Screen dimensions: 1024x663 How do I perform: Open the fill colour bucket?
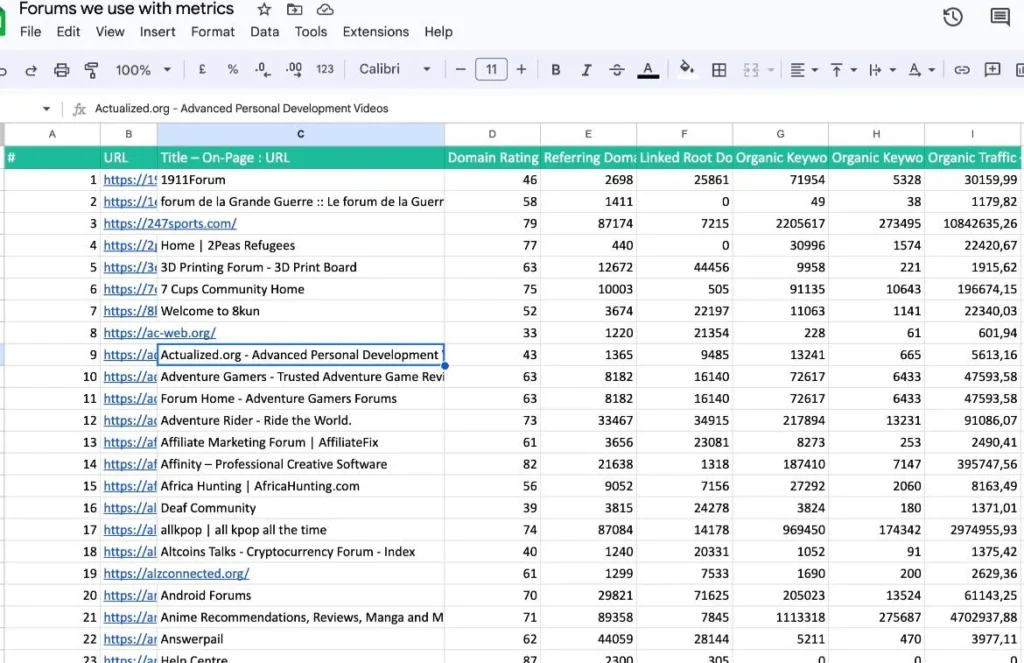[x=686, y=69]
